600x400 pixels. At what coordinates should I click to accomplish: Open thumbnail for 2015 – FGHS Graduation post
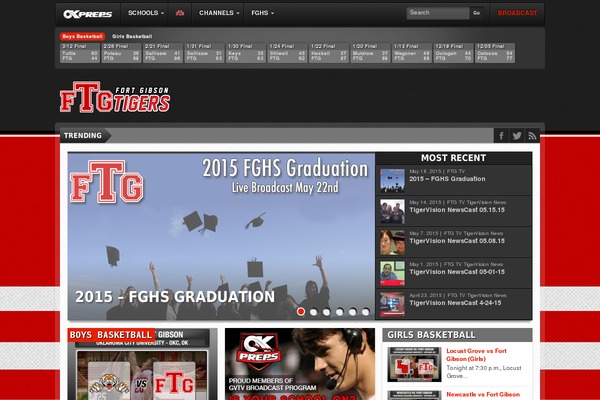tap(392, 180)
